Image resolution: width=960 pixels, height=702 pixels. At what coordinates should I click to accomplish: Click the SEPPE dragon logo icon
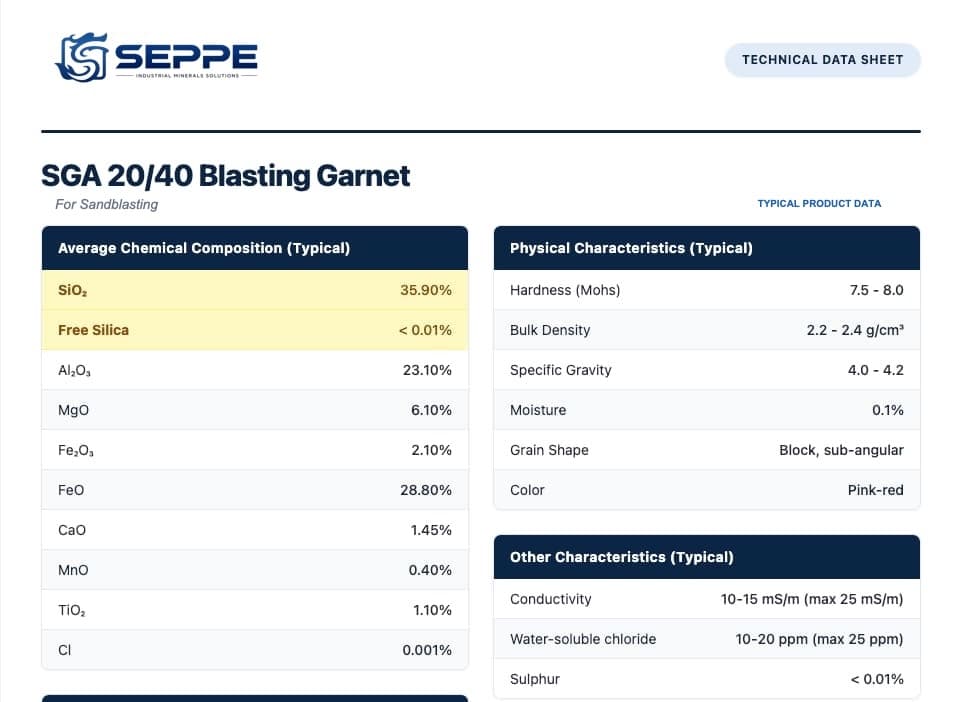(x=82, y=57)
